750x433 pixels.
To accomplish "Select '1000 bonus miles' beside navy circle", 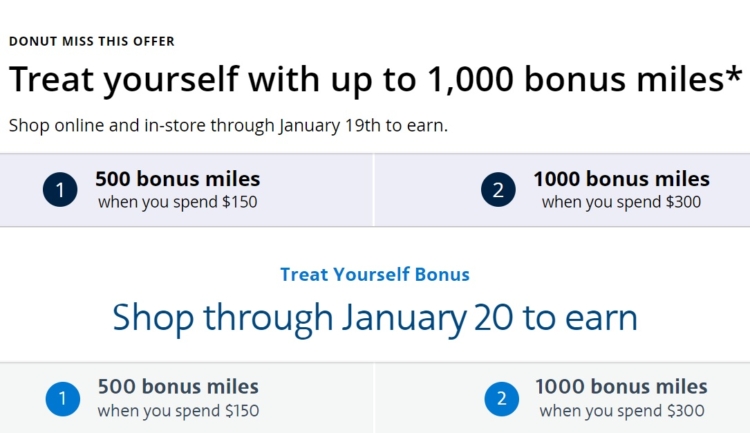I will click(621, 179).
